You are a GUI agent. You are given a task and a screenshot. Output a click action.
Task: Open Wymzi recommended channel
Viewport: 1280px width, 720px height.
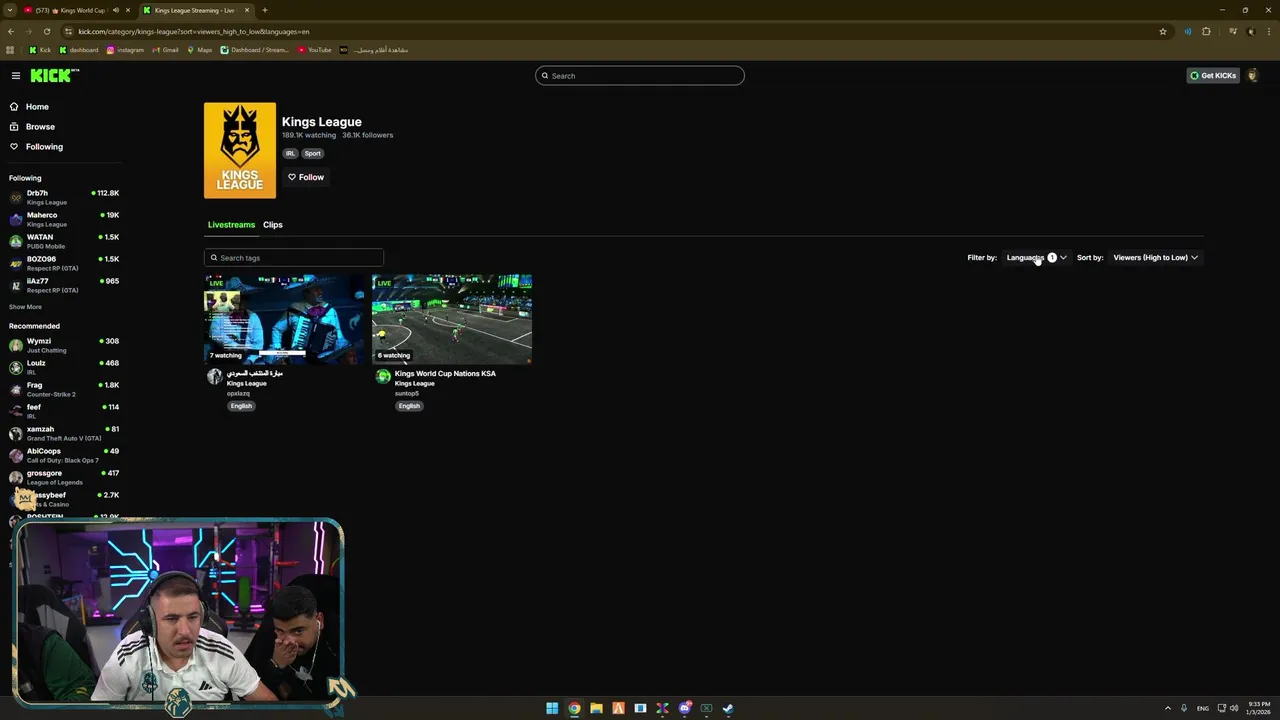(x=64, y=345)
